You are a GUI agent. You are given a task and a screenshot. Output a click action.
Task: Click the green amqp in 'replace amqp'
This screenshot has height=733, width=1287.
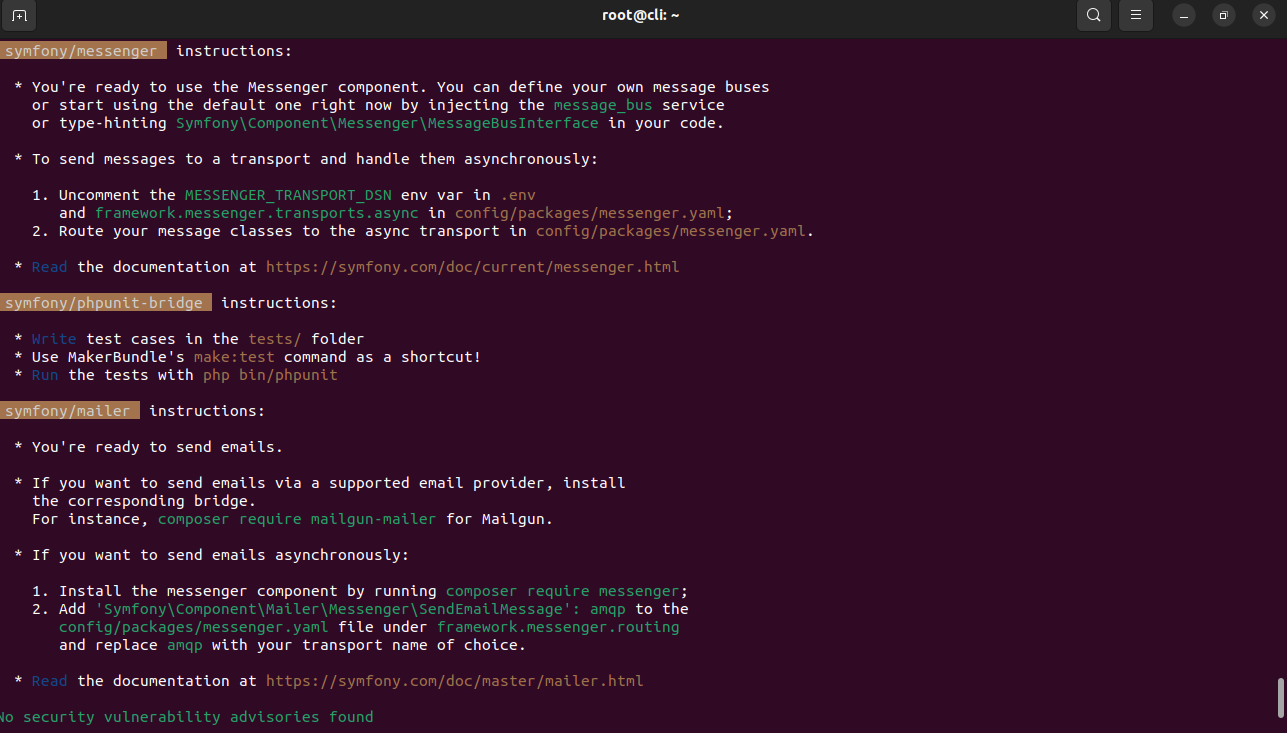(x=184, y=645)
